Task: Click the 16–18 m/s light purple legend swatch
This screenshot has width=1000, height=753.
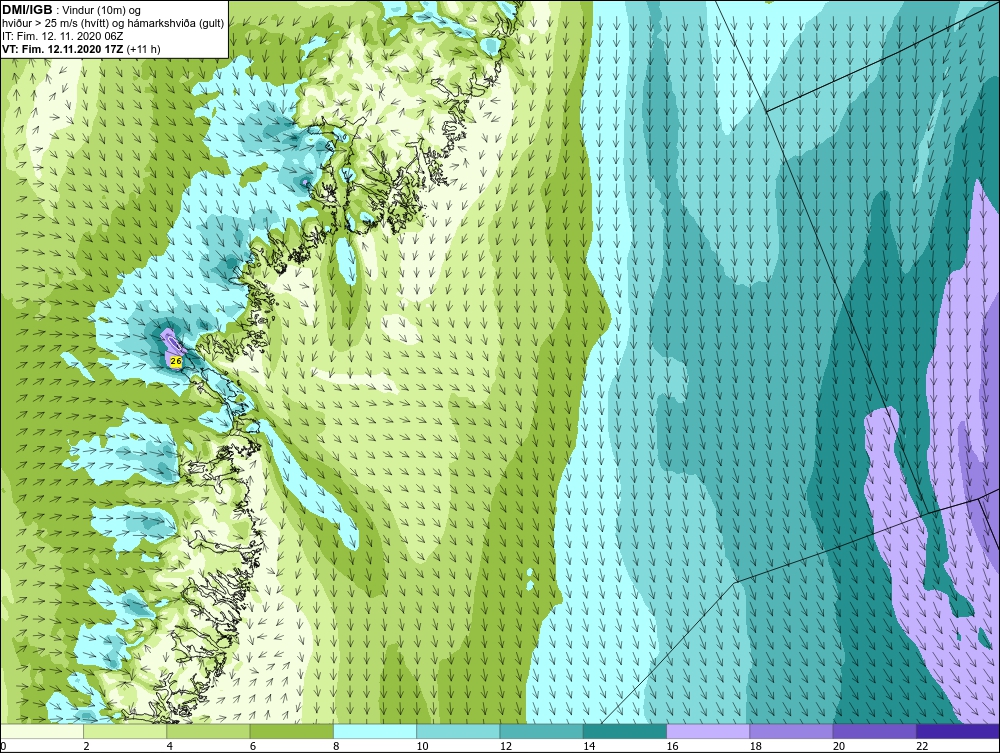Action: 708,731
